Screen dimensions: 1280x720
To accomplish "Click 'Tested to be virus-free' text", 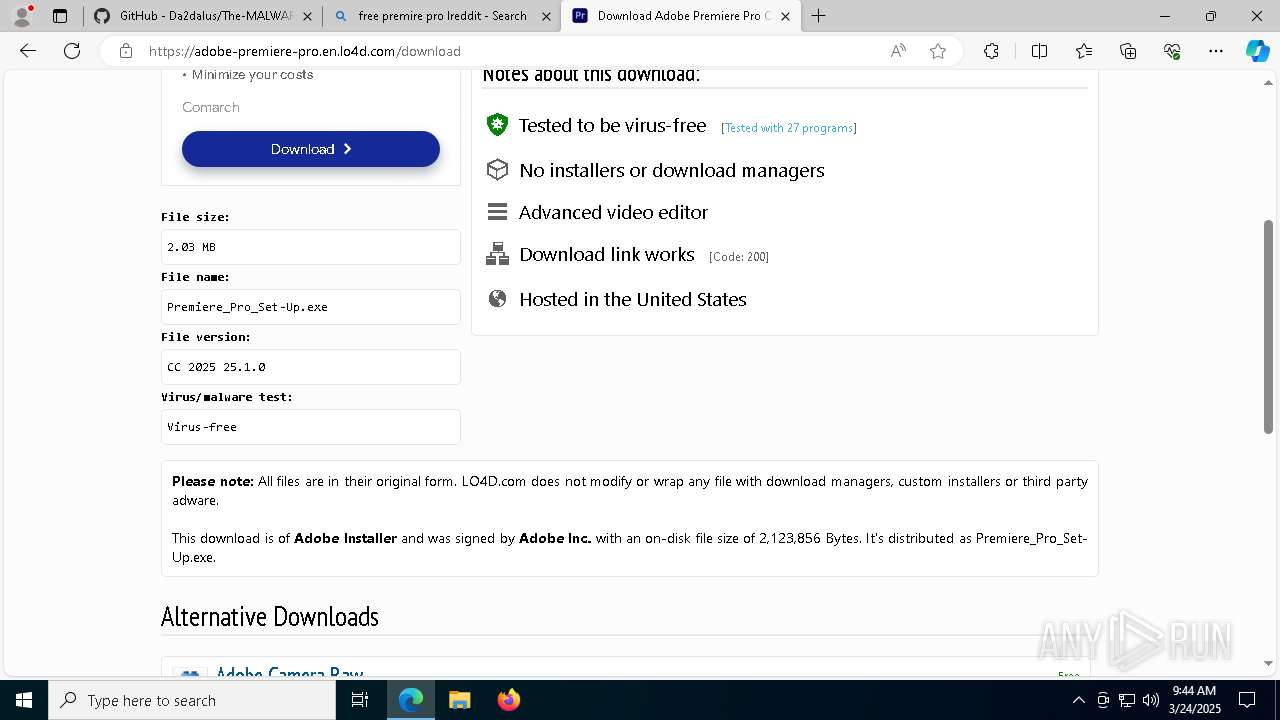I will [x=612, y=125].
